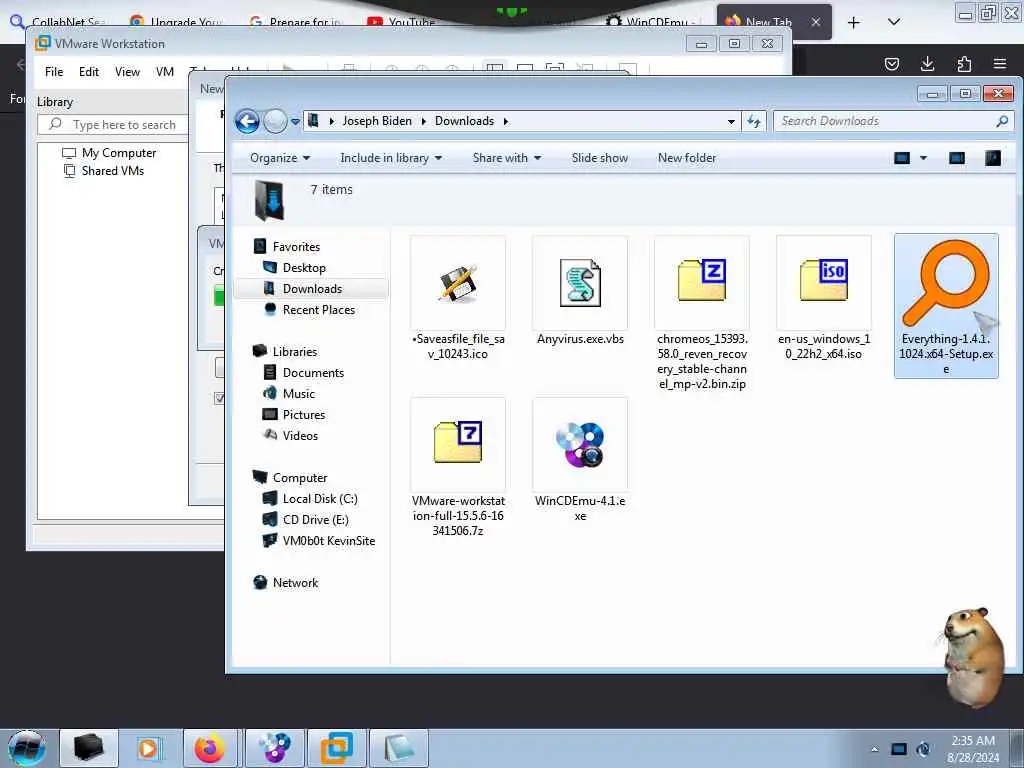Click VMware library search field
This screenshot has height=768, width=1024.
click(114, 125)
